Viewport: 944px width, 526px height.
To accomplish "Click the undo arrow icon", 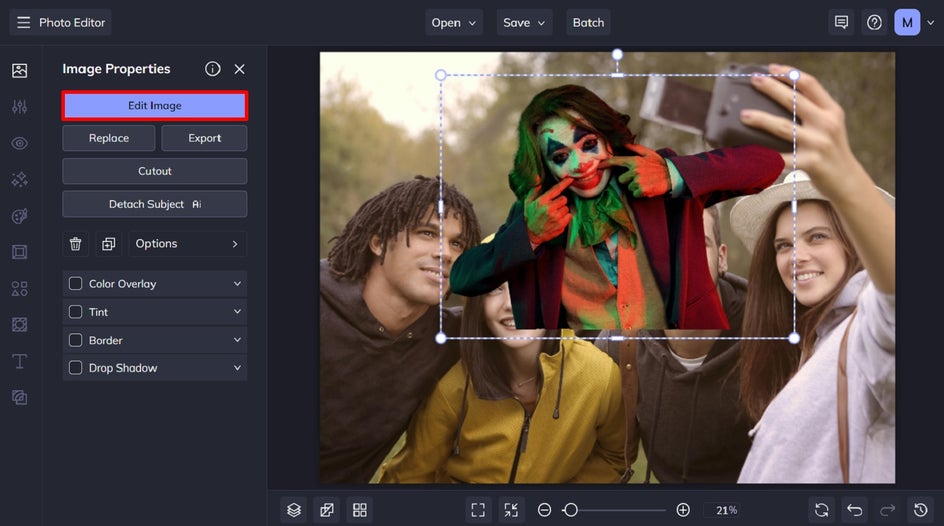I will pos(854,510).
